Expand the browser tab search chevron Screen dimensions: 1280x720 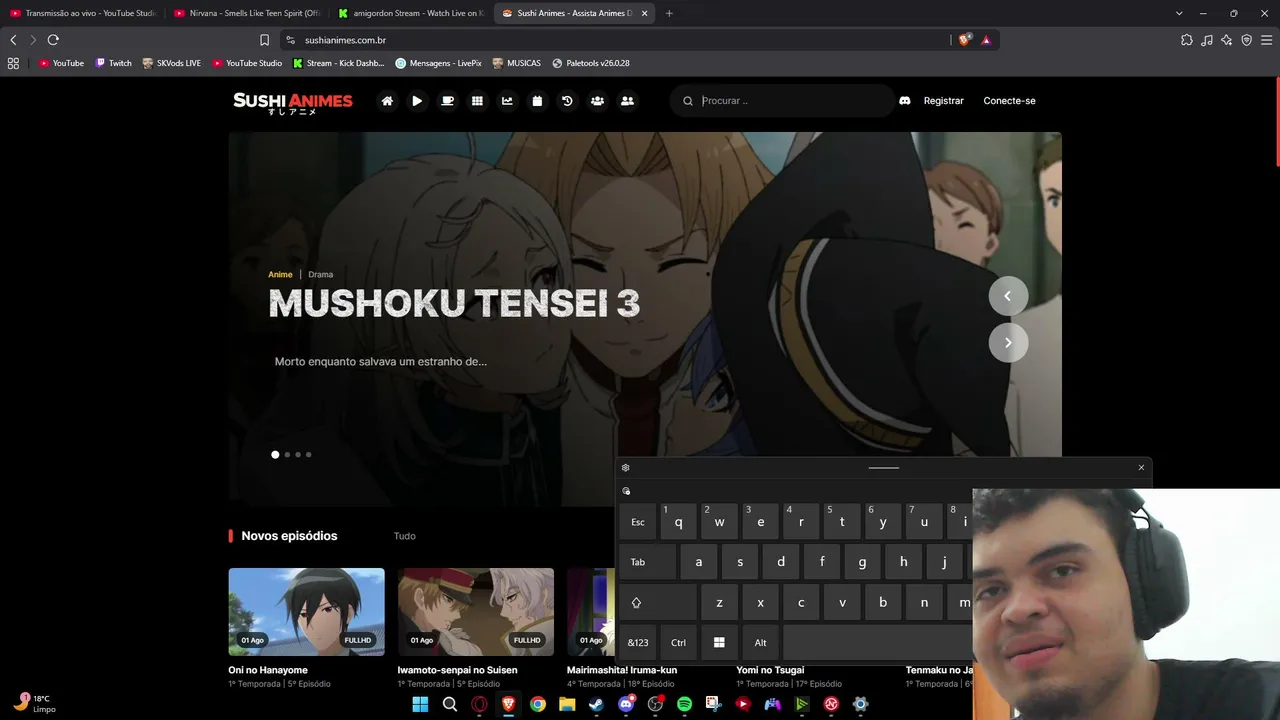coord(1179,13)
